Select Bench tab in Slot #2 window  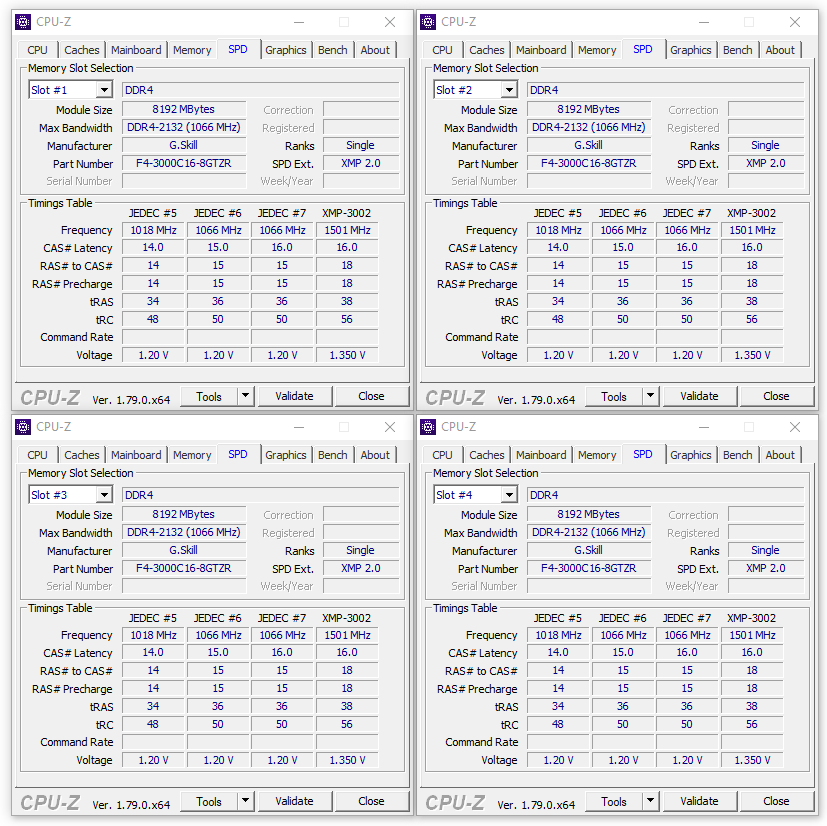[x=738, y=50]
